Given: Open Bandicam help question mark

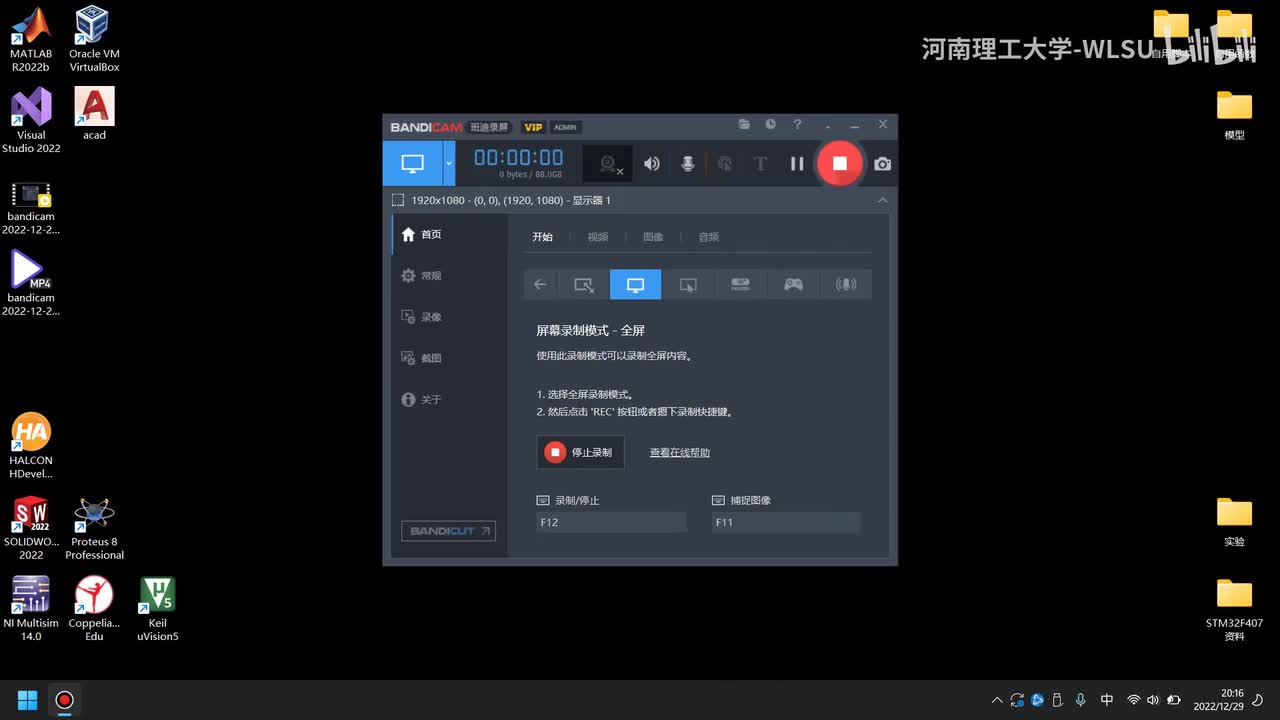Looking at the screenshot, I should pyautogui.click(x=797, y=125).
